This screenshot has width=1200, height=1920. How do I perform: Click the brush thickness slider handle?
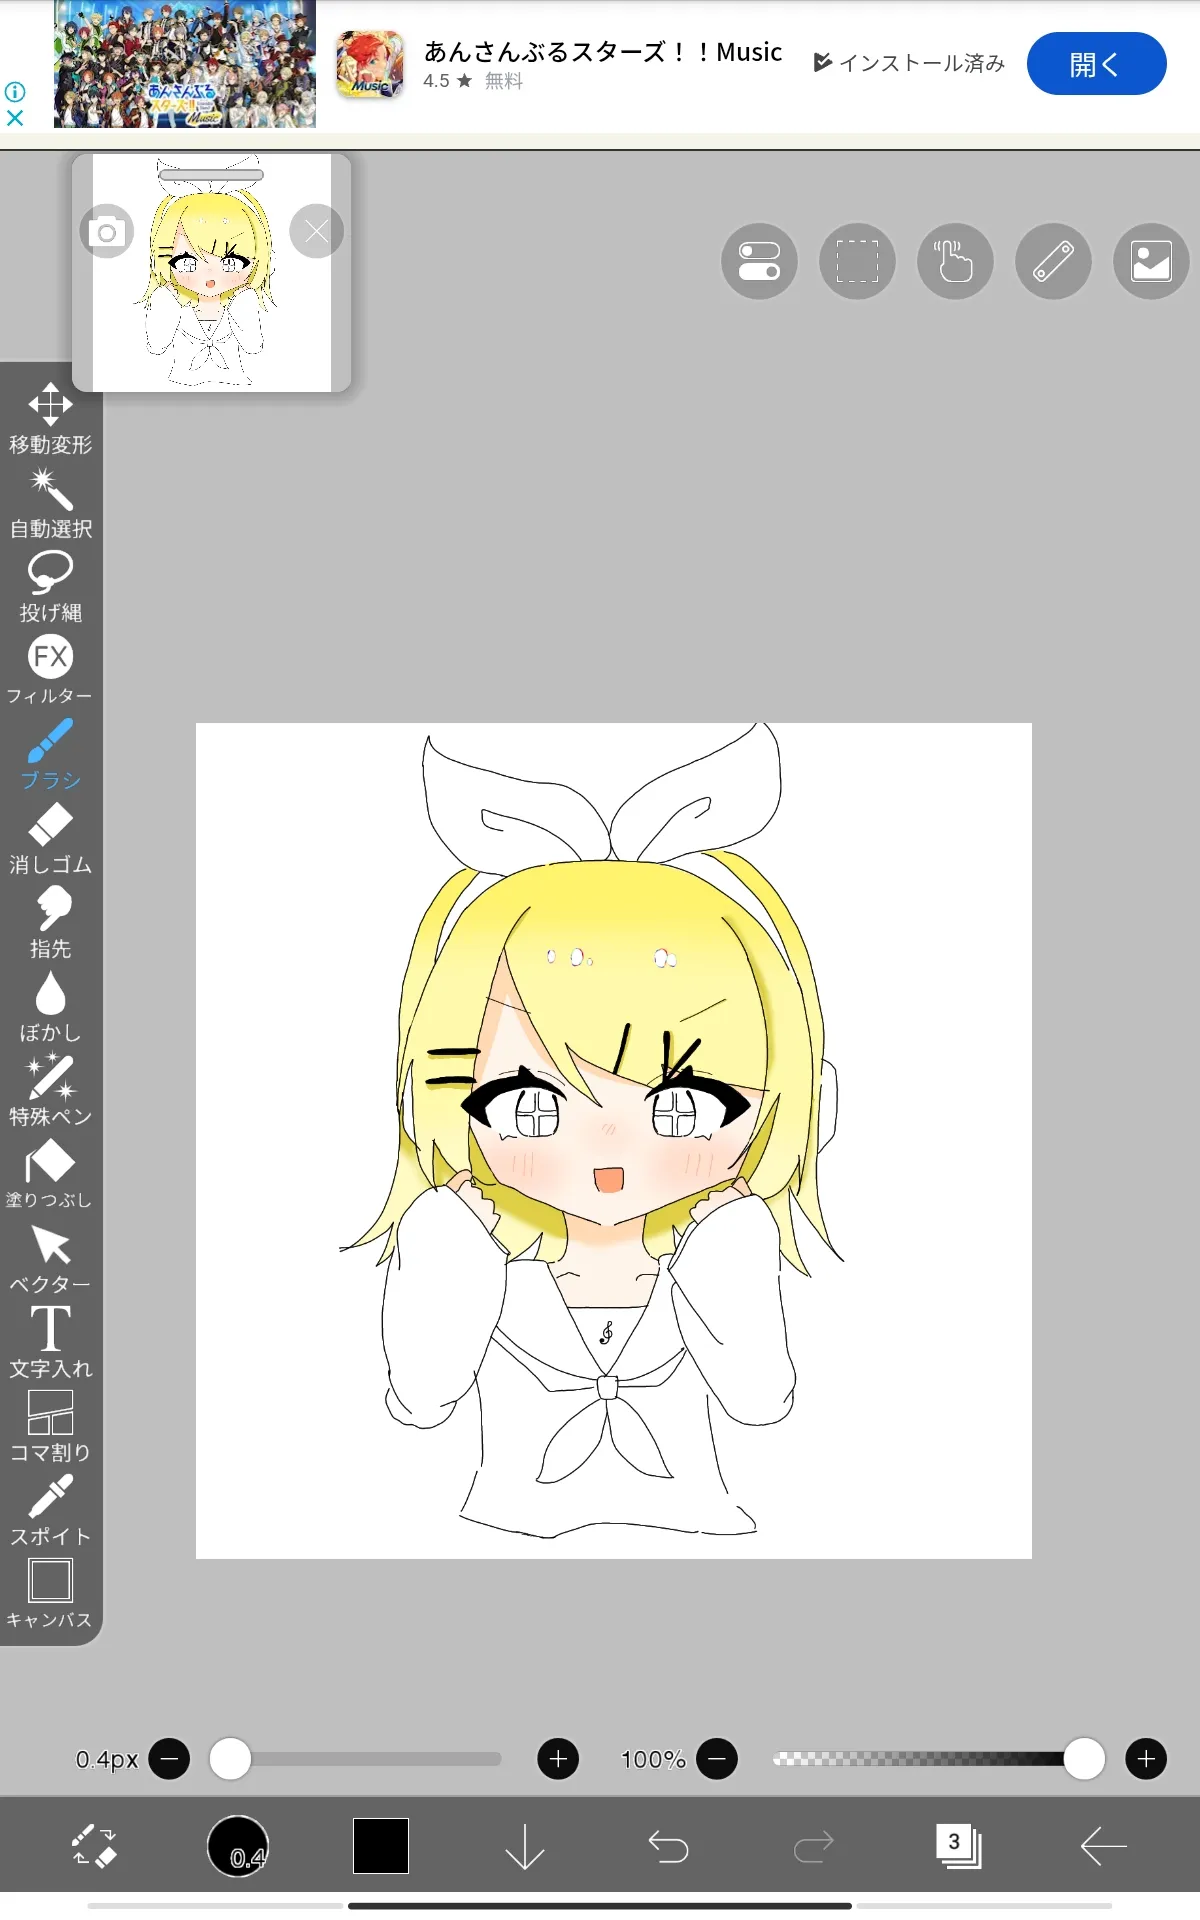coord(230,1759)
